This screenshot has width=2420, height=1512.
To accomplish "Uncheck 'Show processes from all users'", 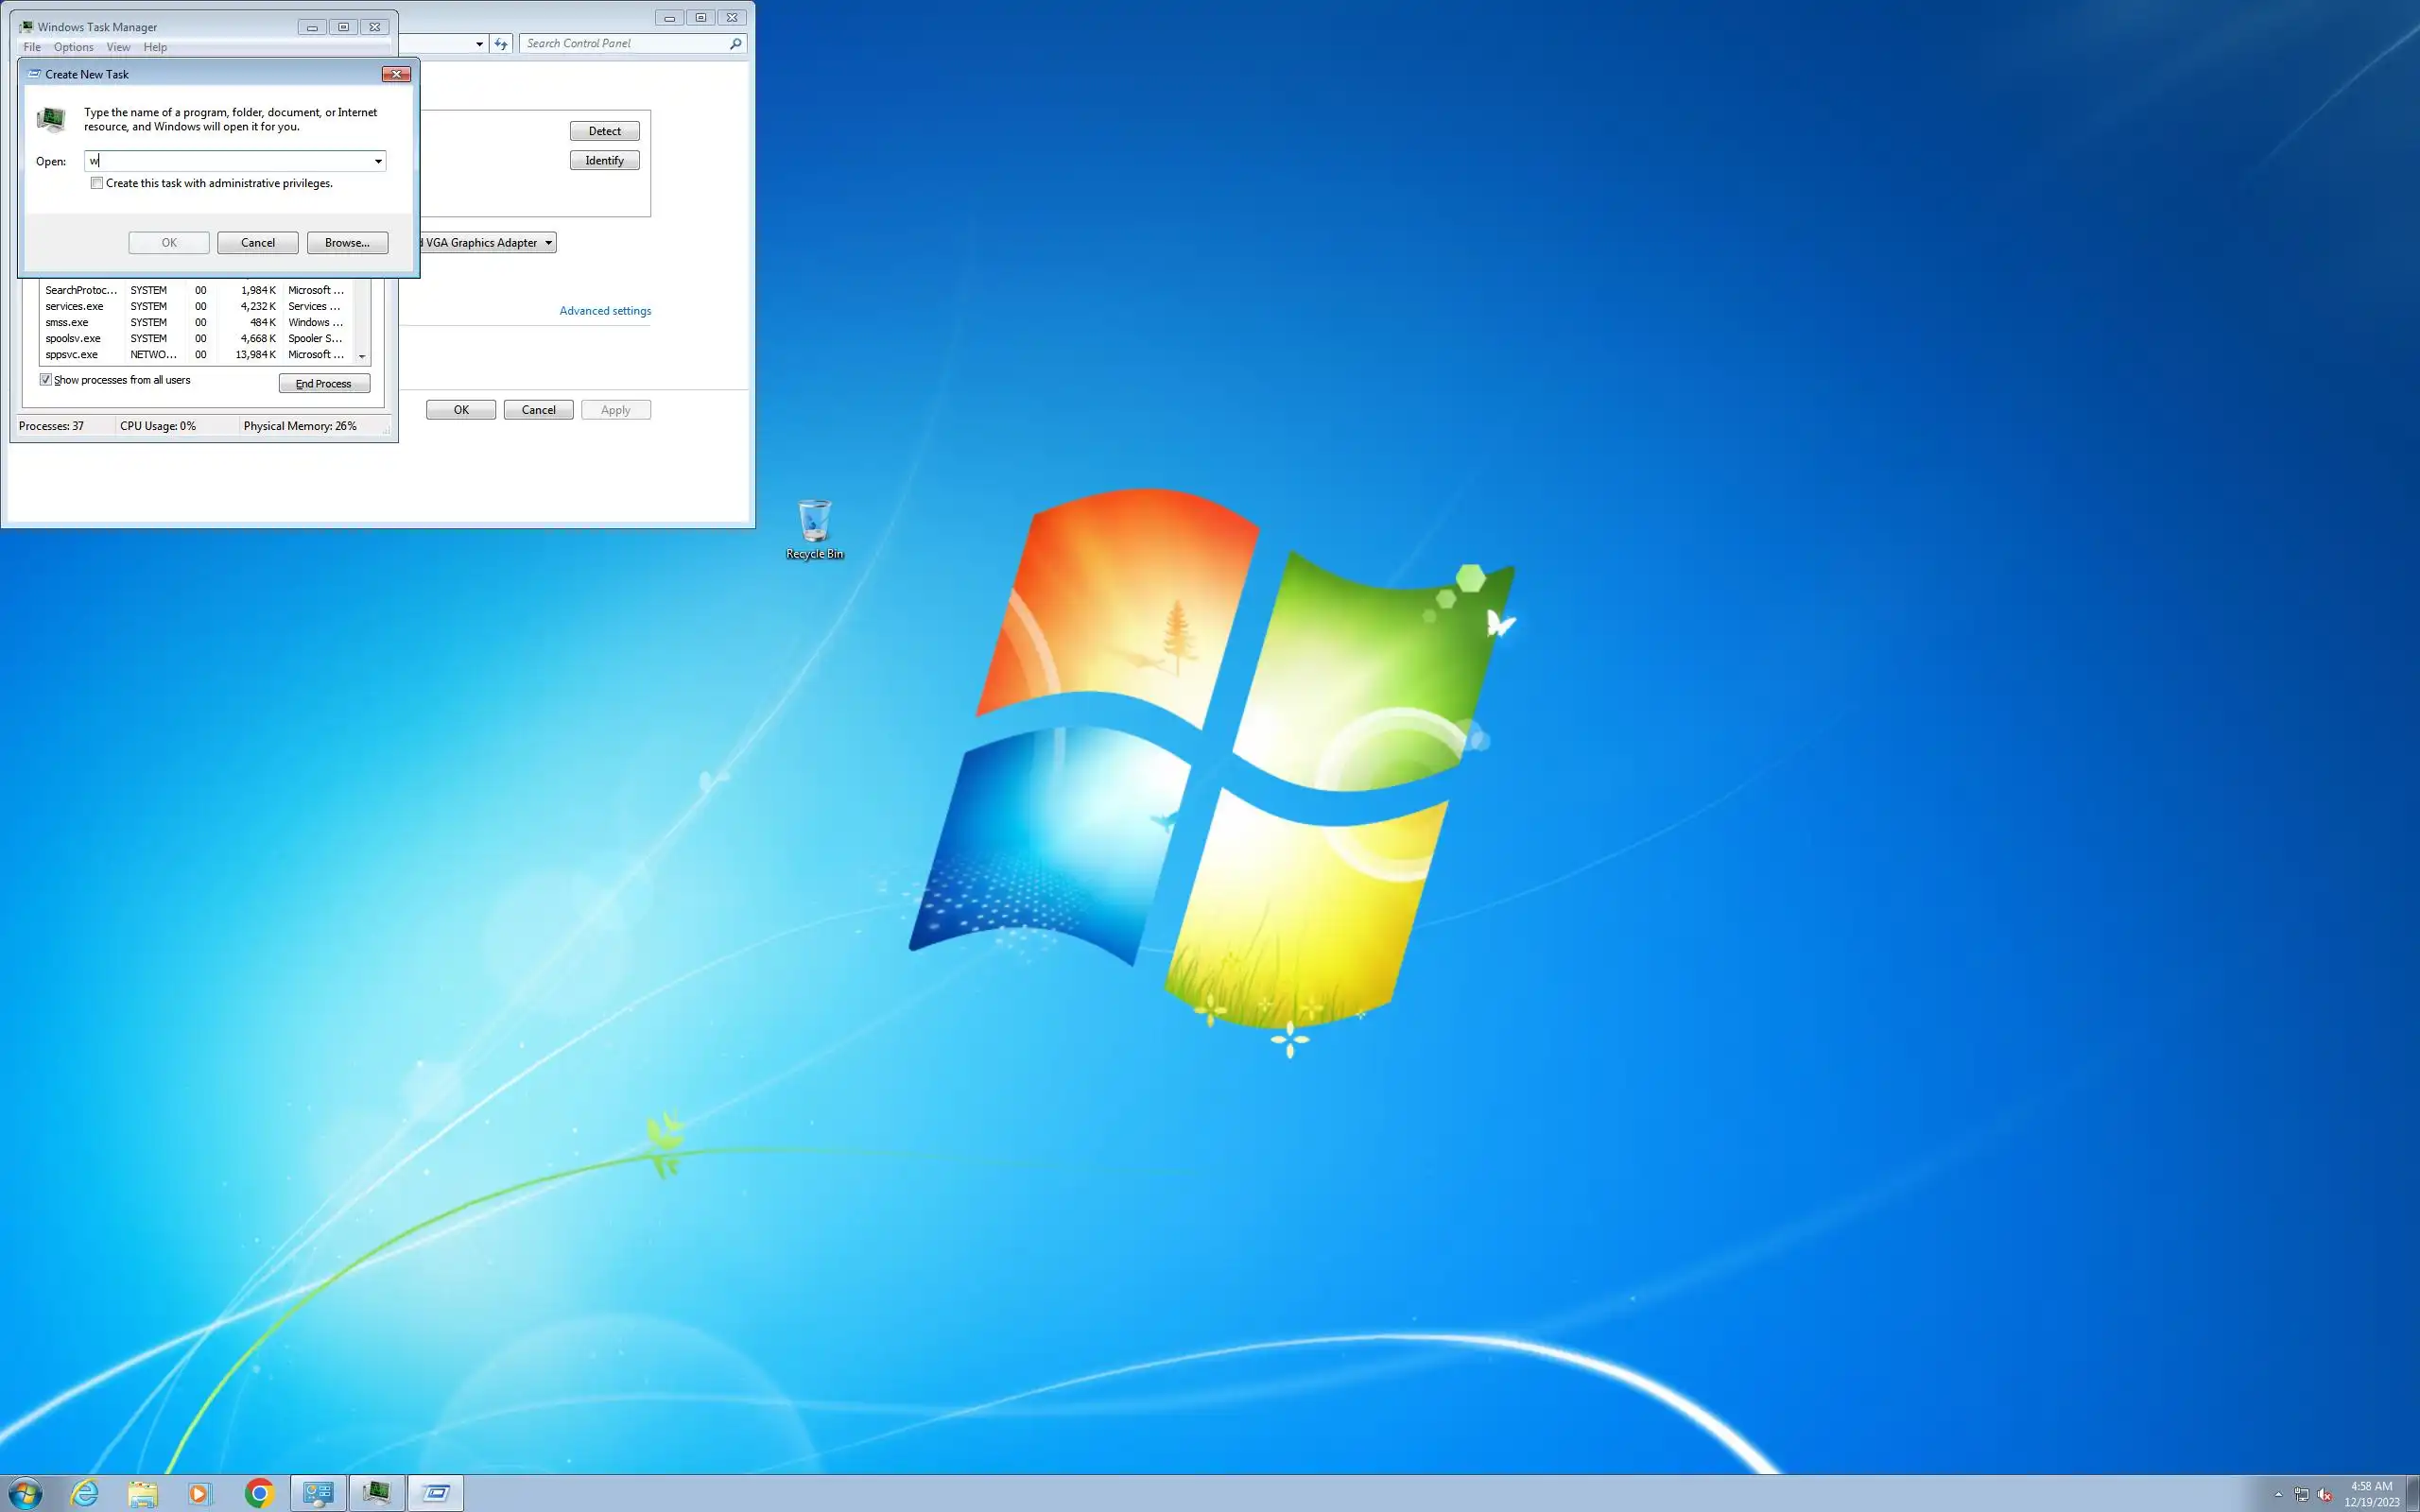I will 46,380.
